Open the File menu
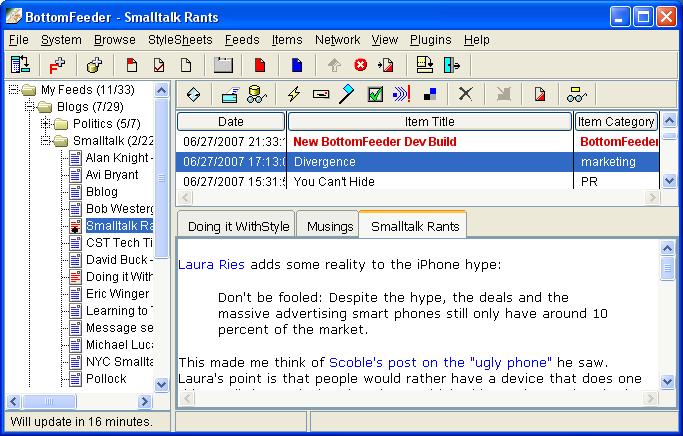Screen dimensions: 683x436 [x=19, y=40]
